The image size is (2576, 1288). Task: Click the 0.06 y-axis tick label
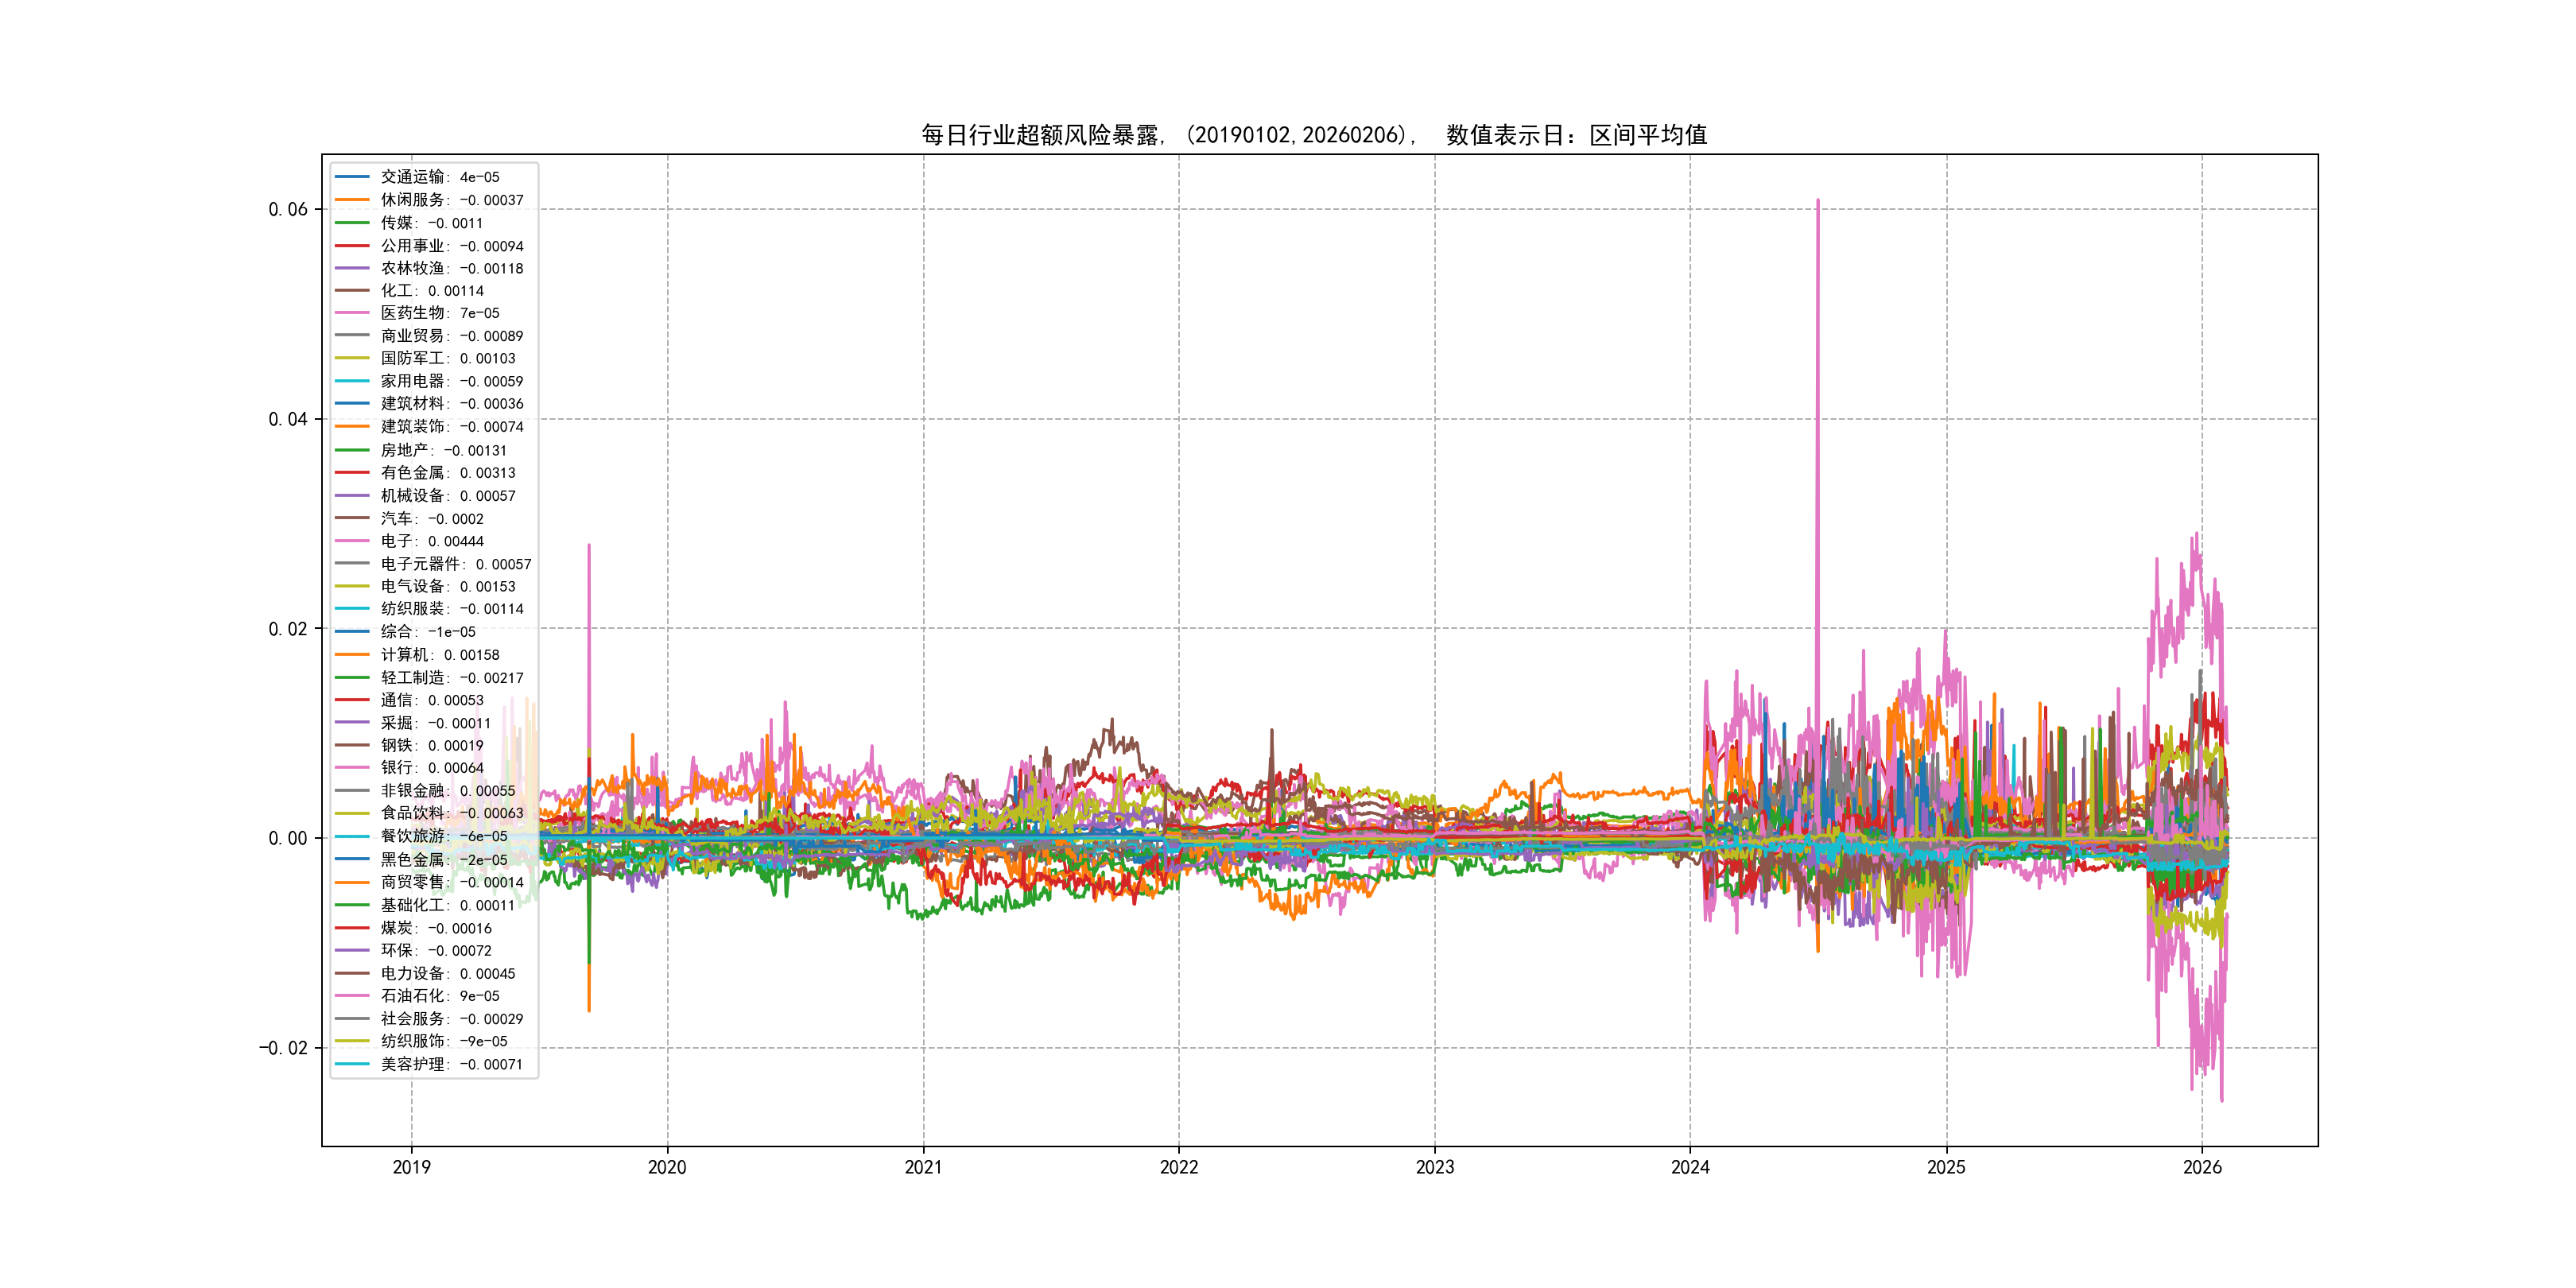pyautogui.click(x=287, y=209)
